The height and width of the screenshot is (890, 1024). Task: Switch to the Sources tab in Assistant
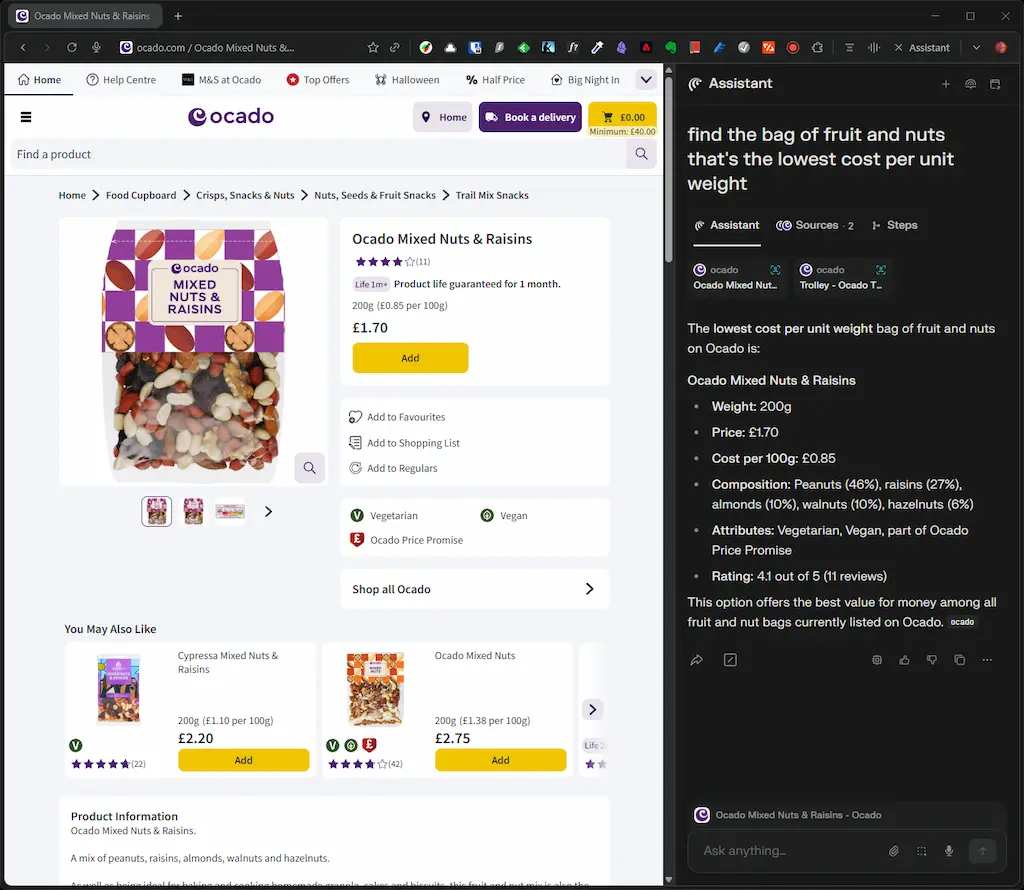point(815,225)
